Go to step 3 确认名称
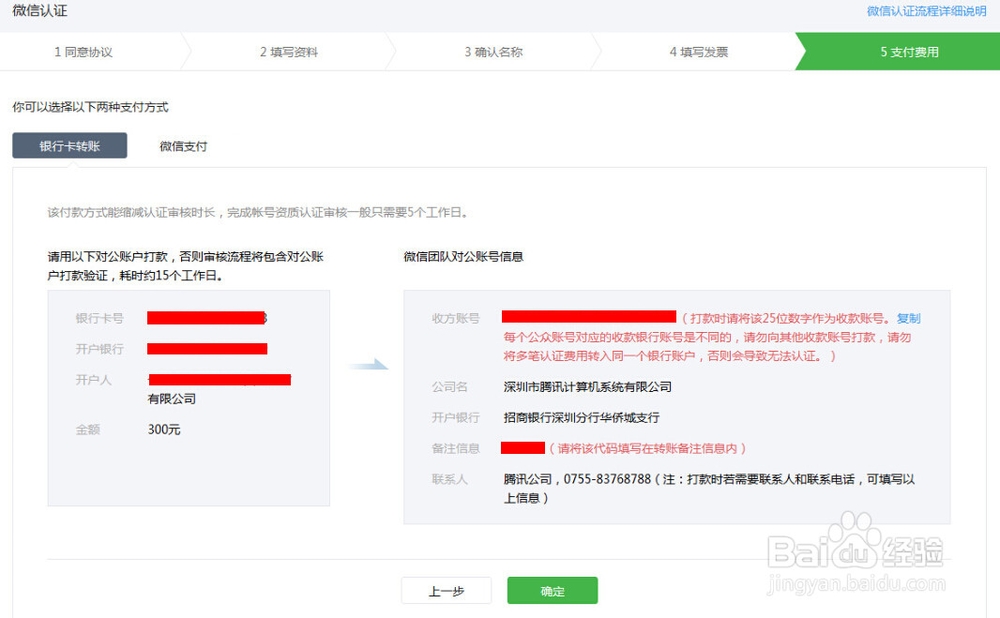This screenshot has width=1000, height=618. click(490, 51)
